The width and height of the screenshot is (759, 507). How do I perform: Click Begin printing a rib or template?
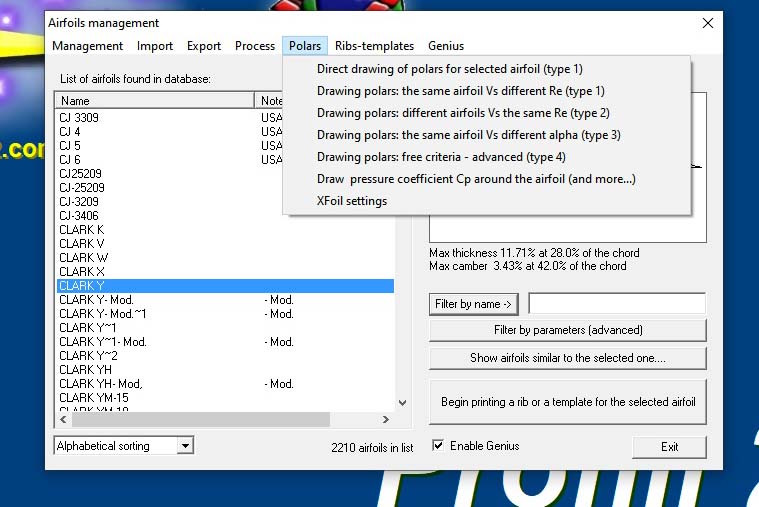point(568,402)
